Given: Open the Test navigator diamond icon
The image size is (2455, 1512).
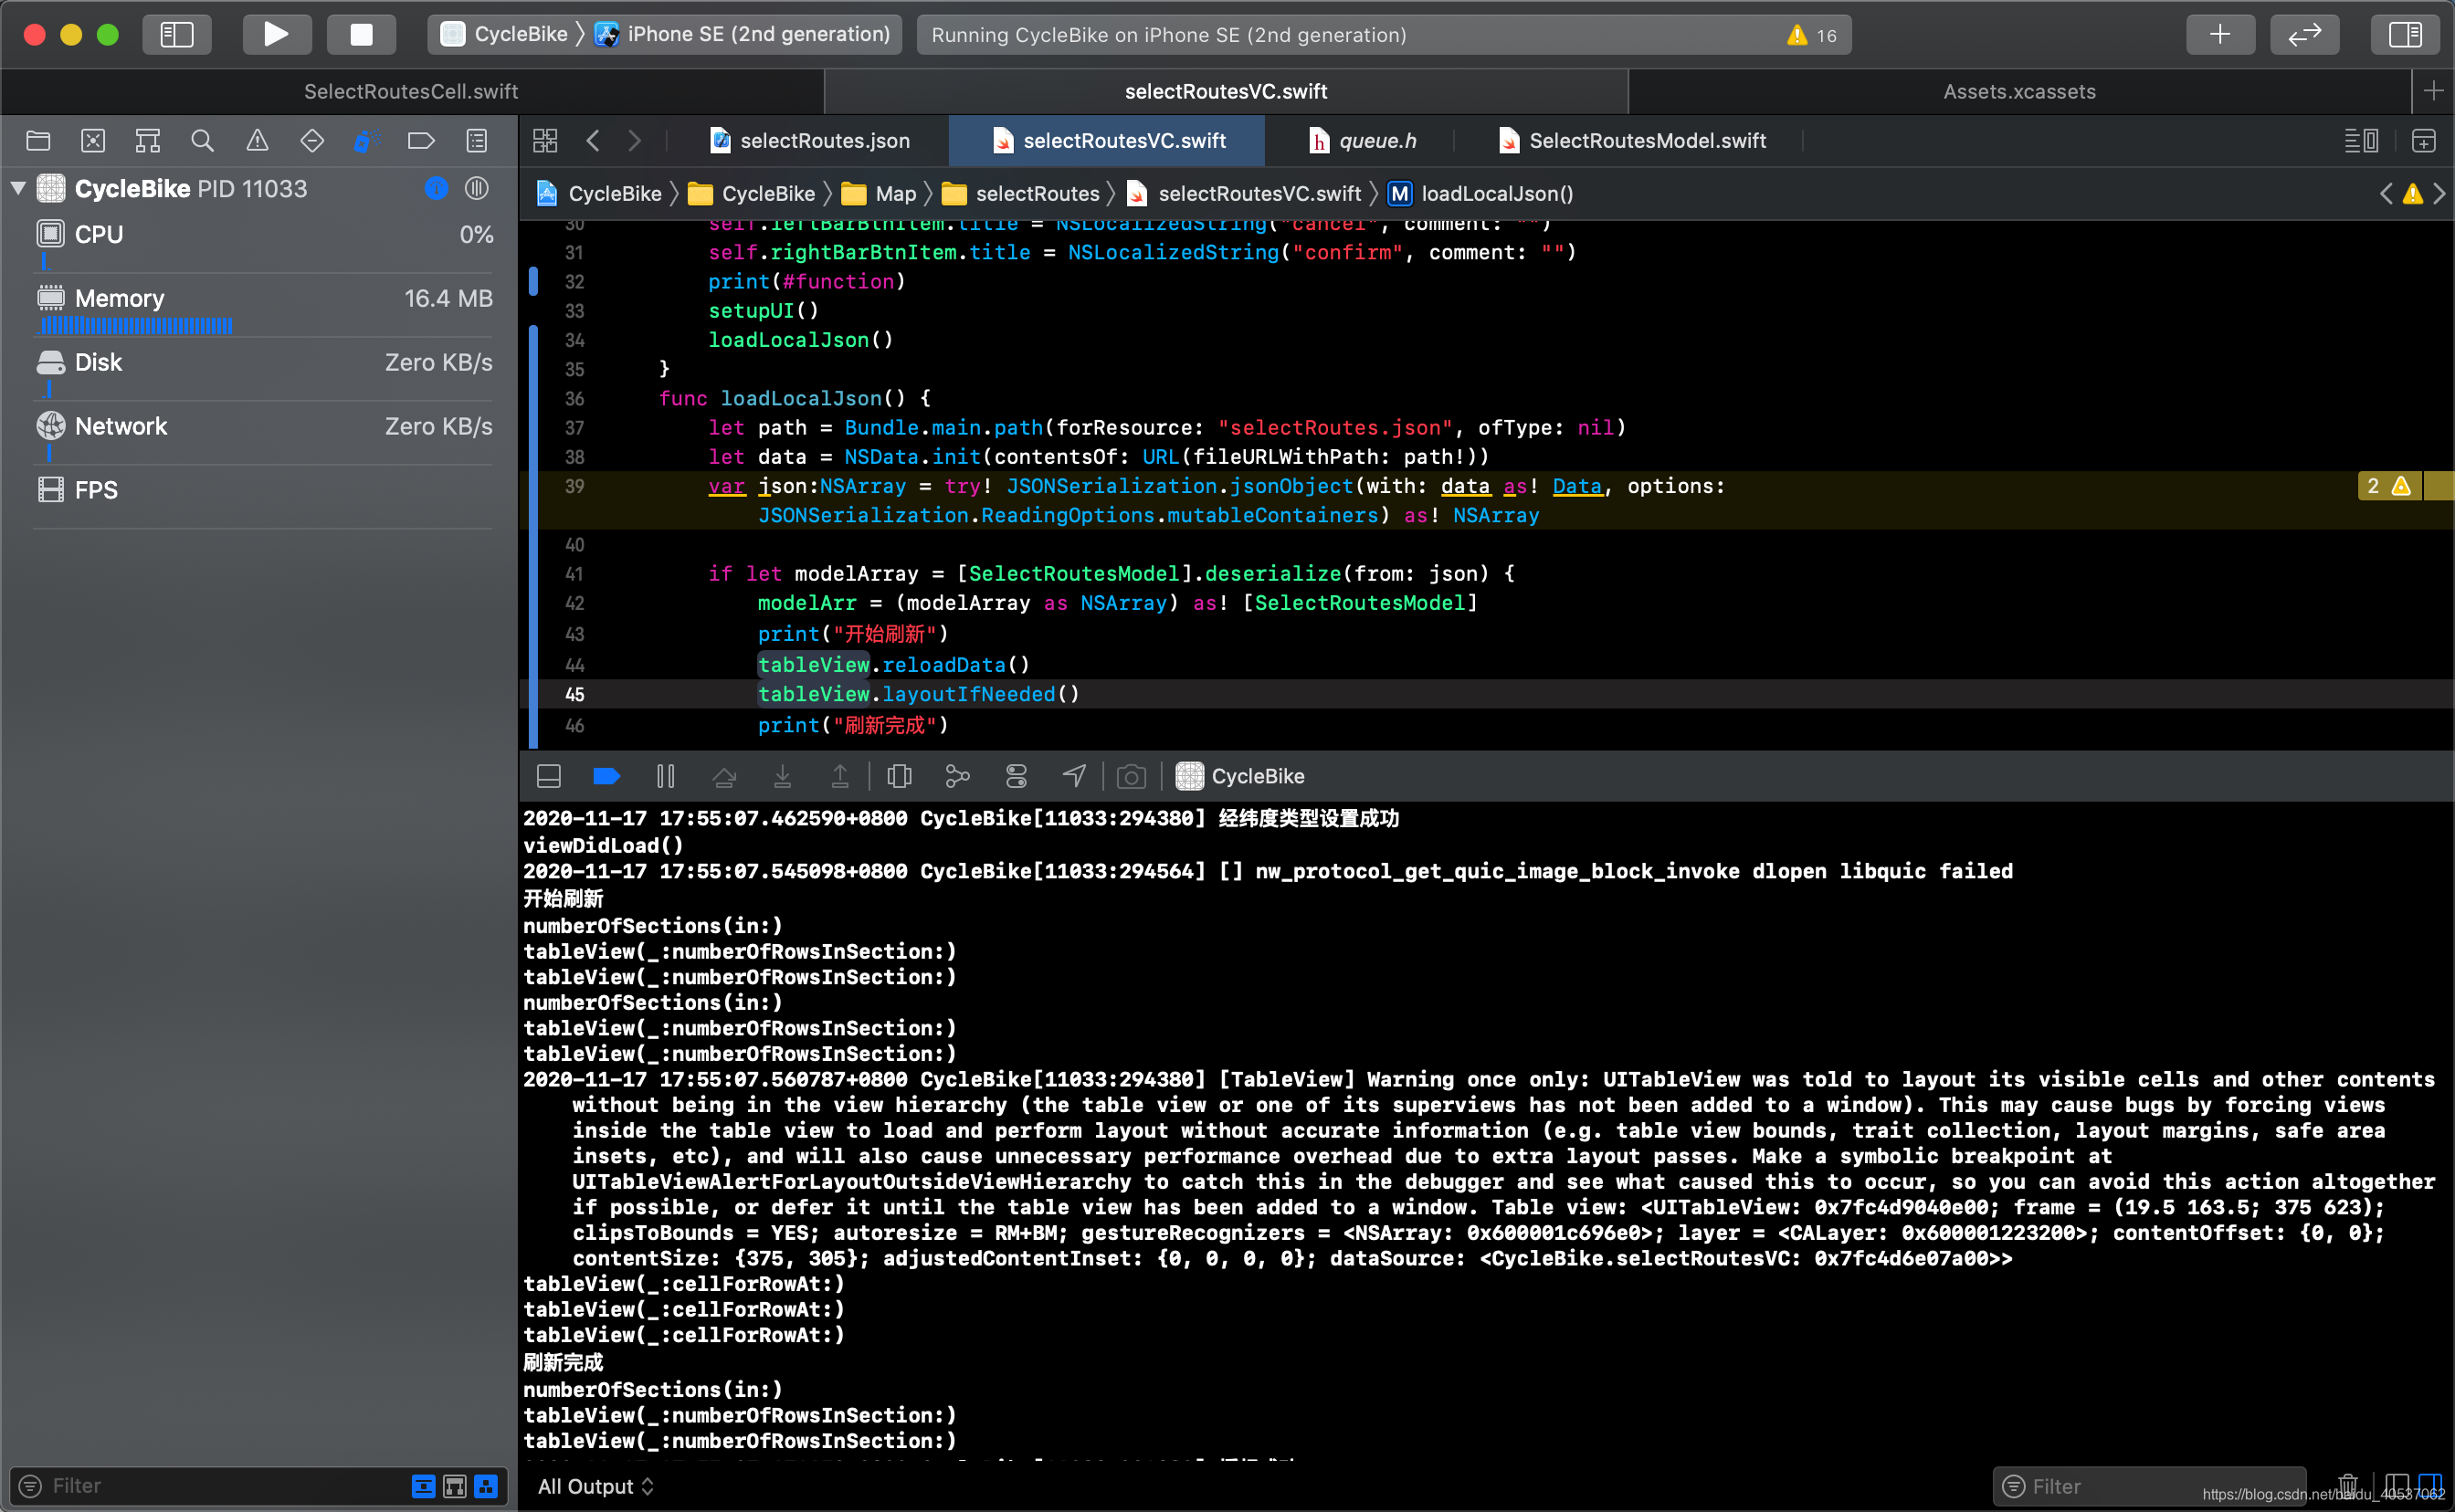Looking at the screenshot, I should 312,141.
